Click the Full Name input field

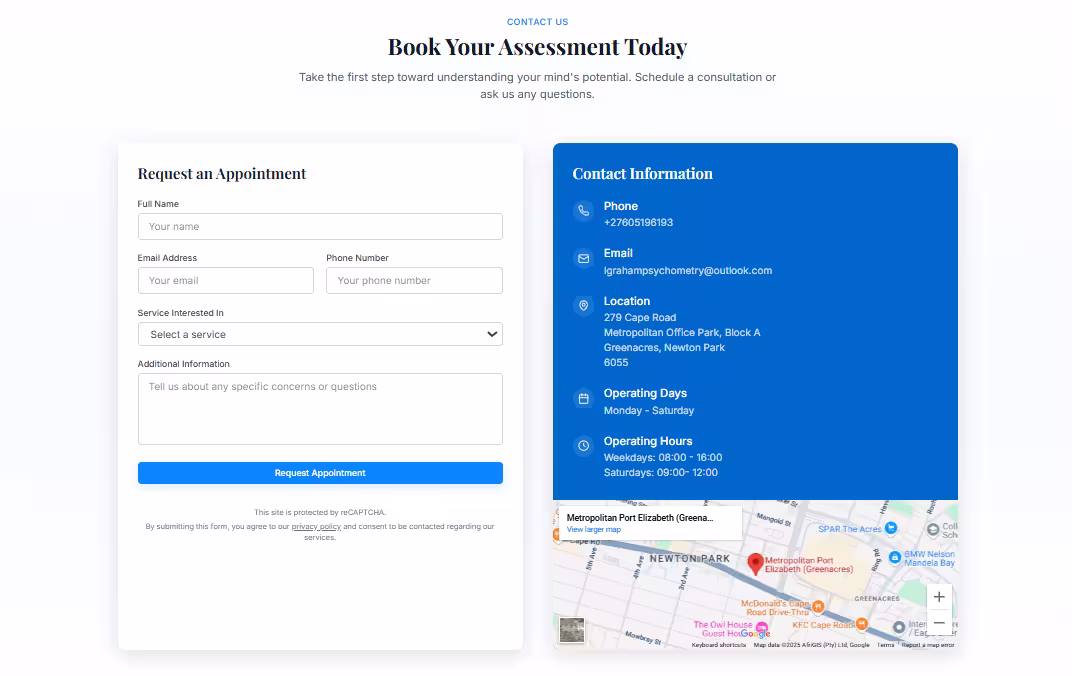point(320,226)
